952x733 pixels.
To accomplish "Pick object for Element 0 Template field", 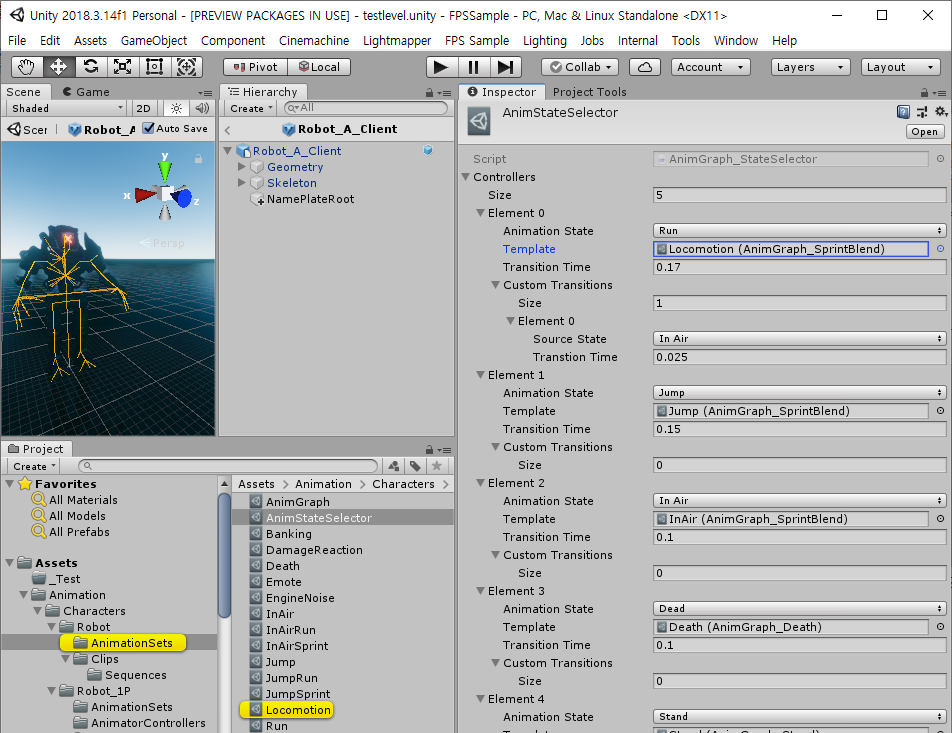I will [940, 249].
